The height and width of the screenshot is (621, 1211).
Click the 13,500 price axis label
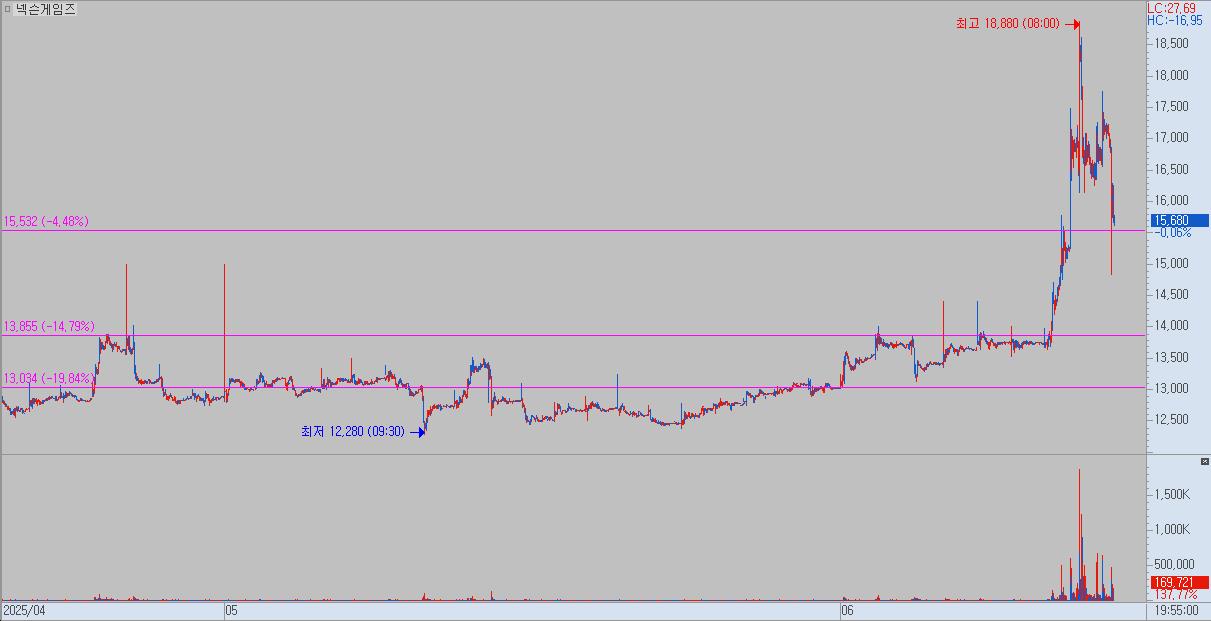pyautogui.click(x=1171, y=357)
